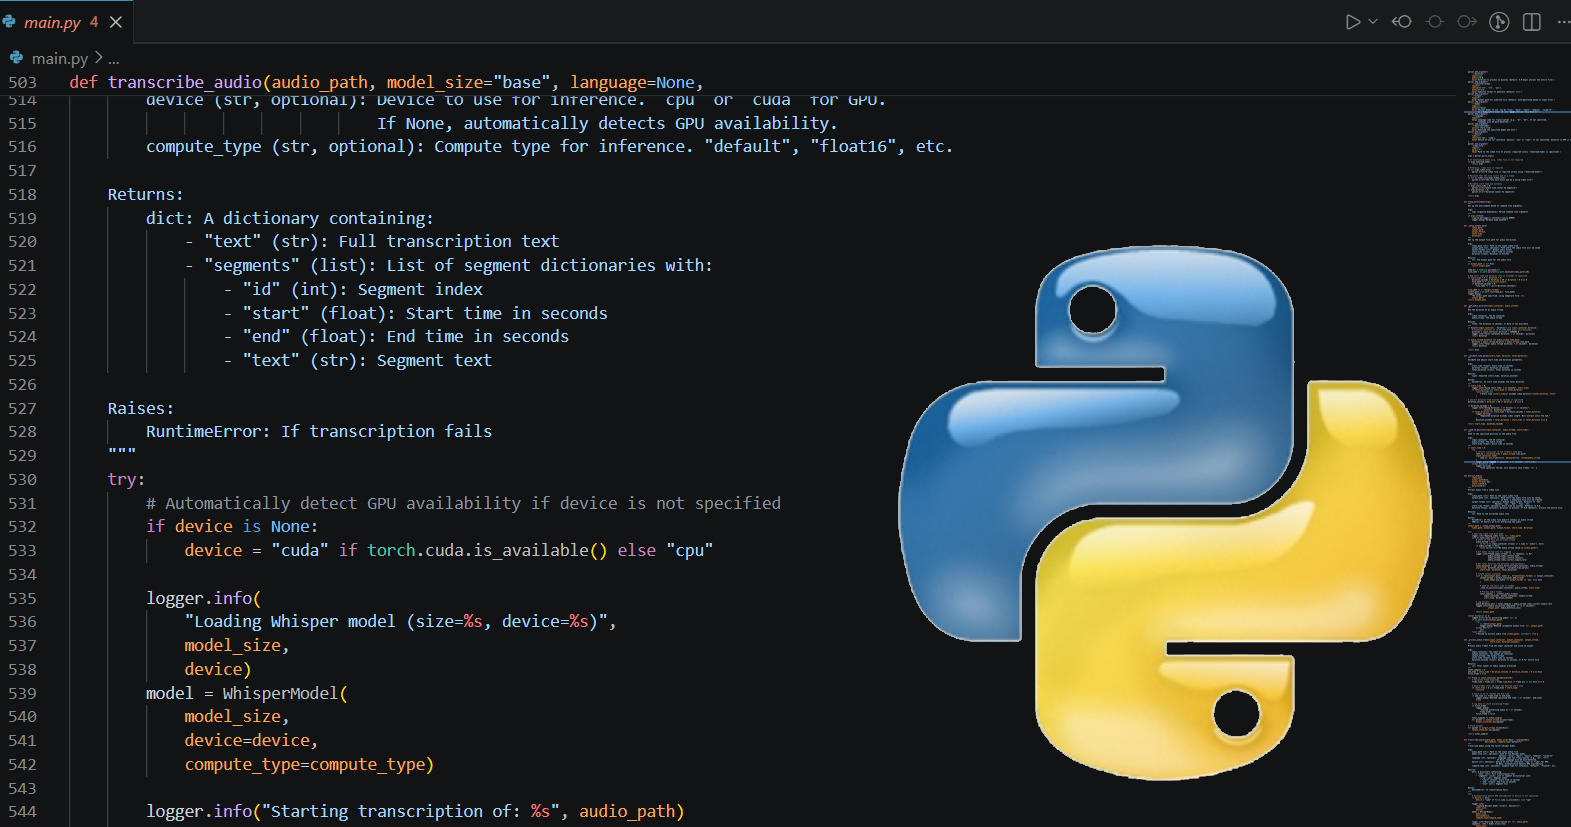Click the show commit circle icon

pos(1435,22)
